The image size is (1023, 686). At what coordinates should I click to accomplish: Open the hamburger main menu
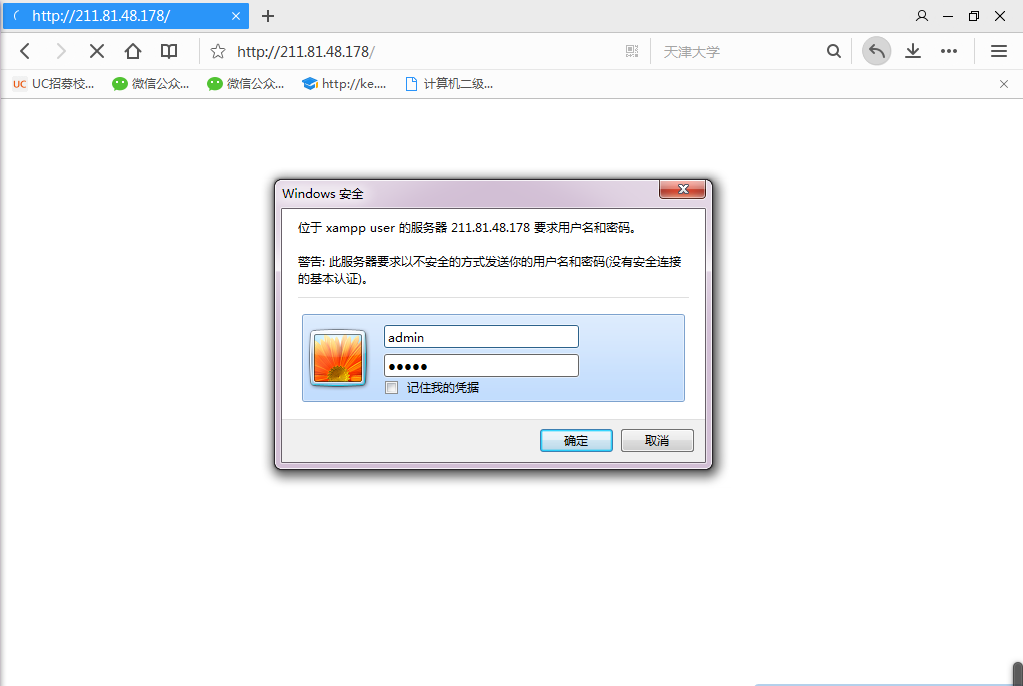point(999,51)
